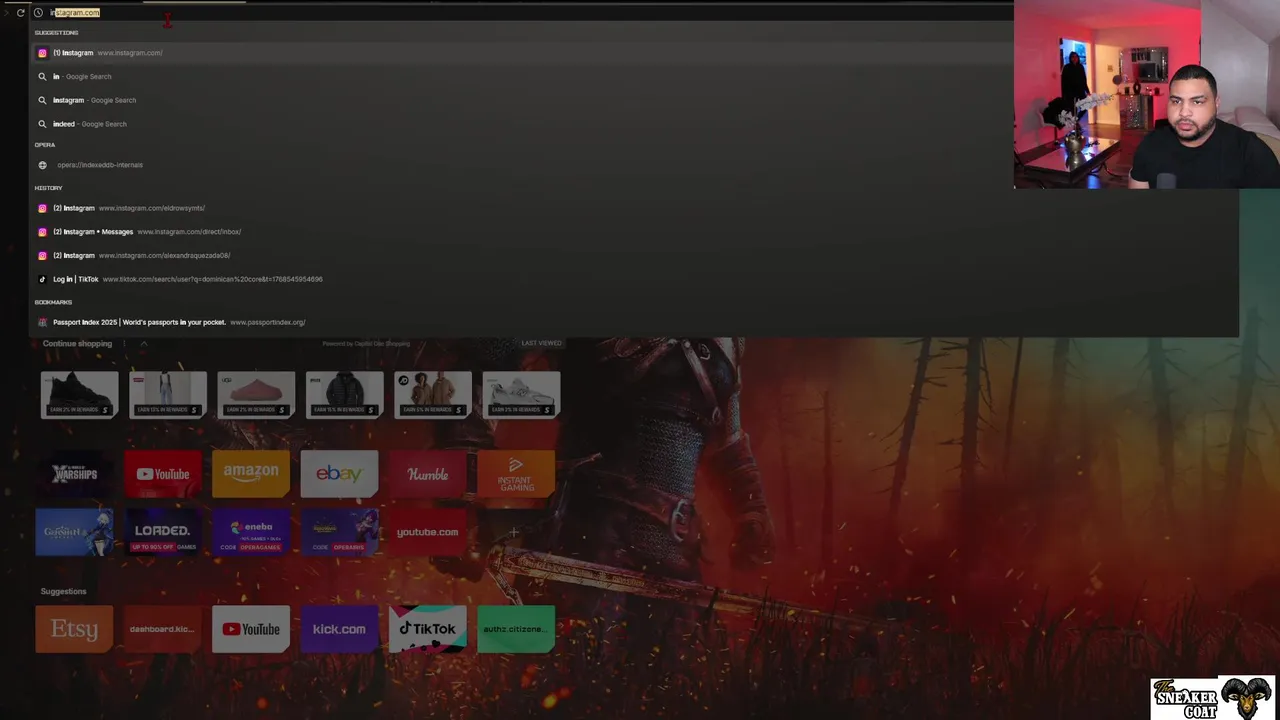Click the Instagram favicon on first suggestion
1280x720 pixels.
(x=42, y=53)
